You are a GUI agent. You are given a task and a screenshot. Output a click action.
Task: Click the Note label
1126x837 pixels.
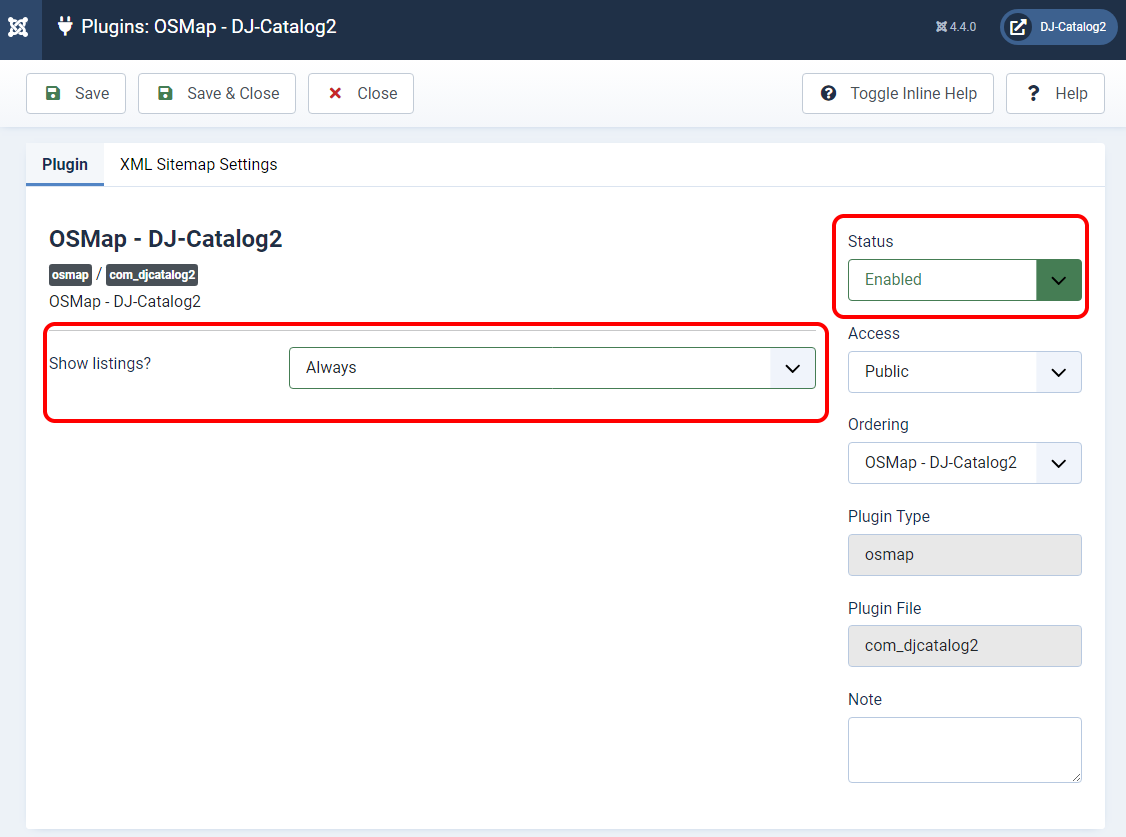click(865, 699)
